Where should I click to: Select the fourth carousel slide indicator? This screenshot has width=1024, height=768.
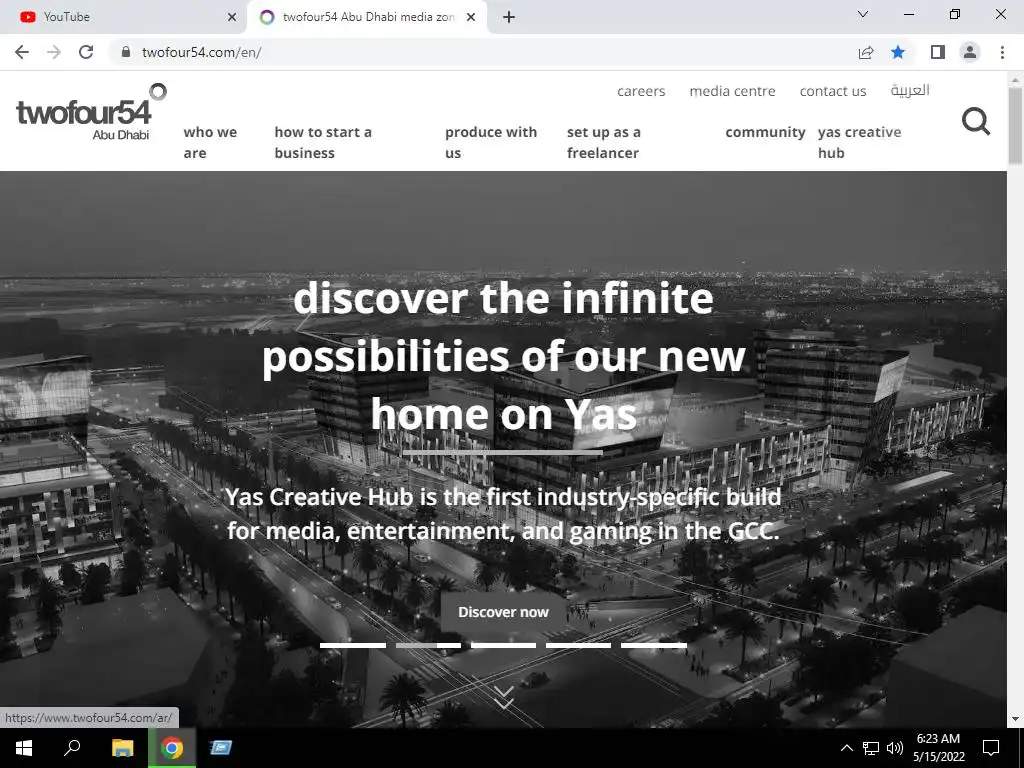[x=579, y=645]
